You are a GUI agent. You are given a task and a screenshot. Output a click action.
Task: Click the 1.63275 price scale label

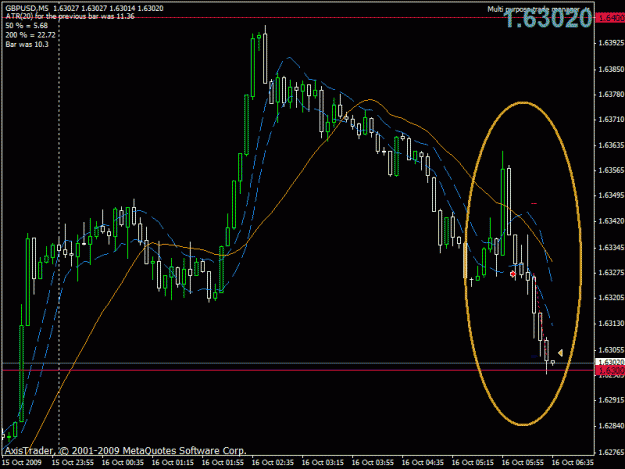click(611, 273)
